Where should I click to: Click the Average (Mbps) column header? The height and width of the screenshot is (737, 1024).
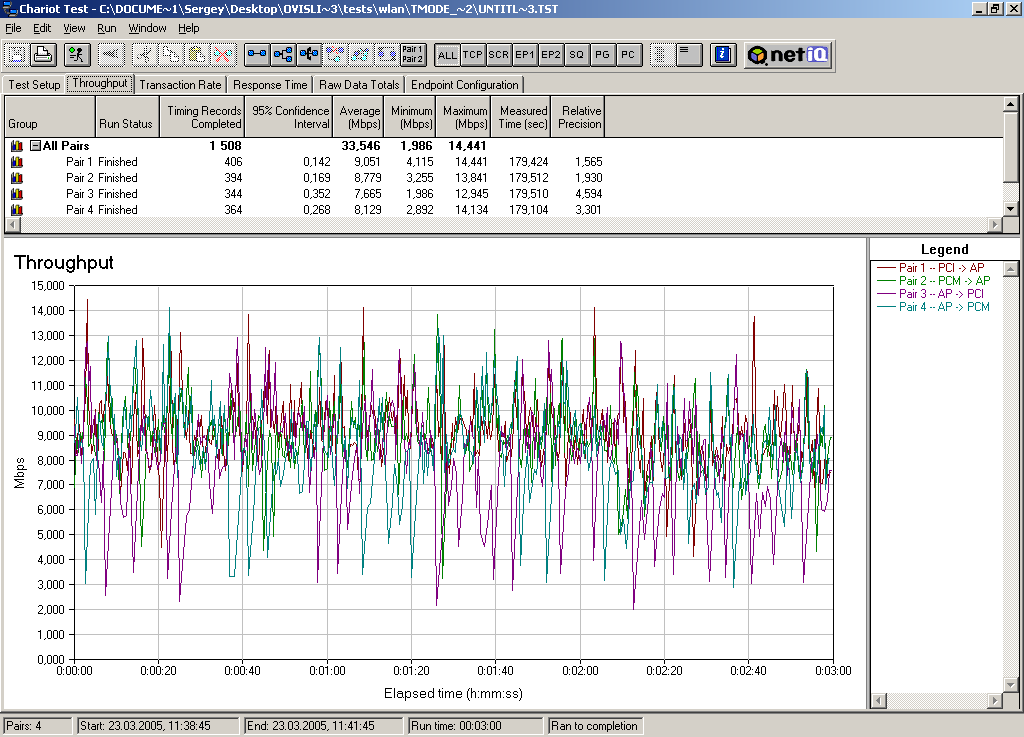[359, 117]
